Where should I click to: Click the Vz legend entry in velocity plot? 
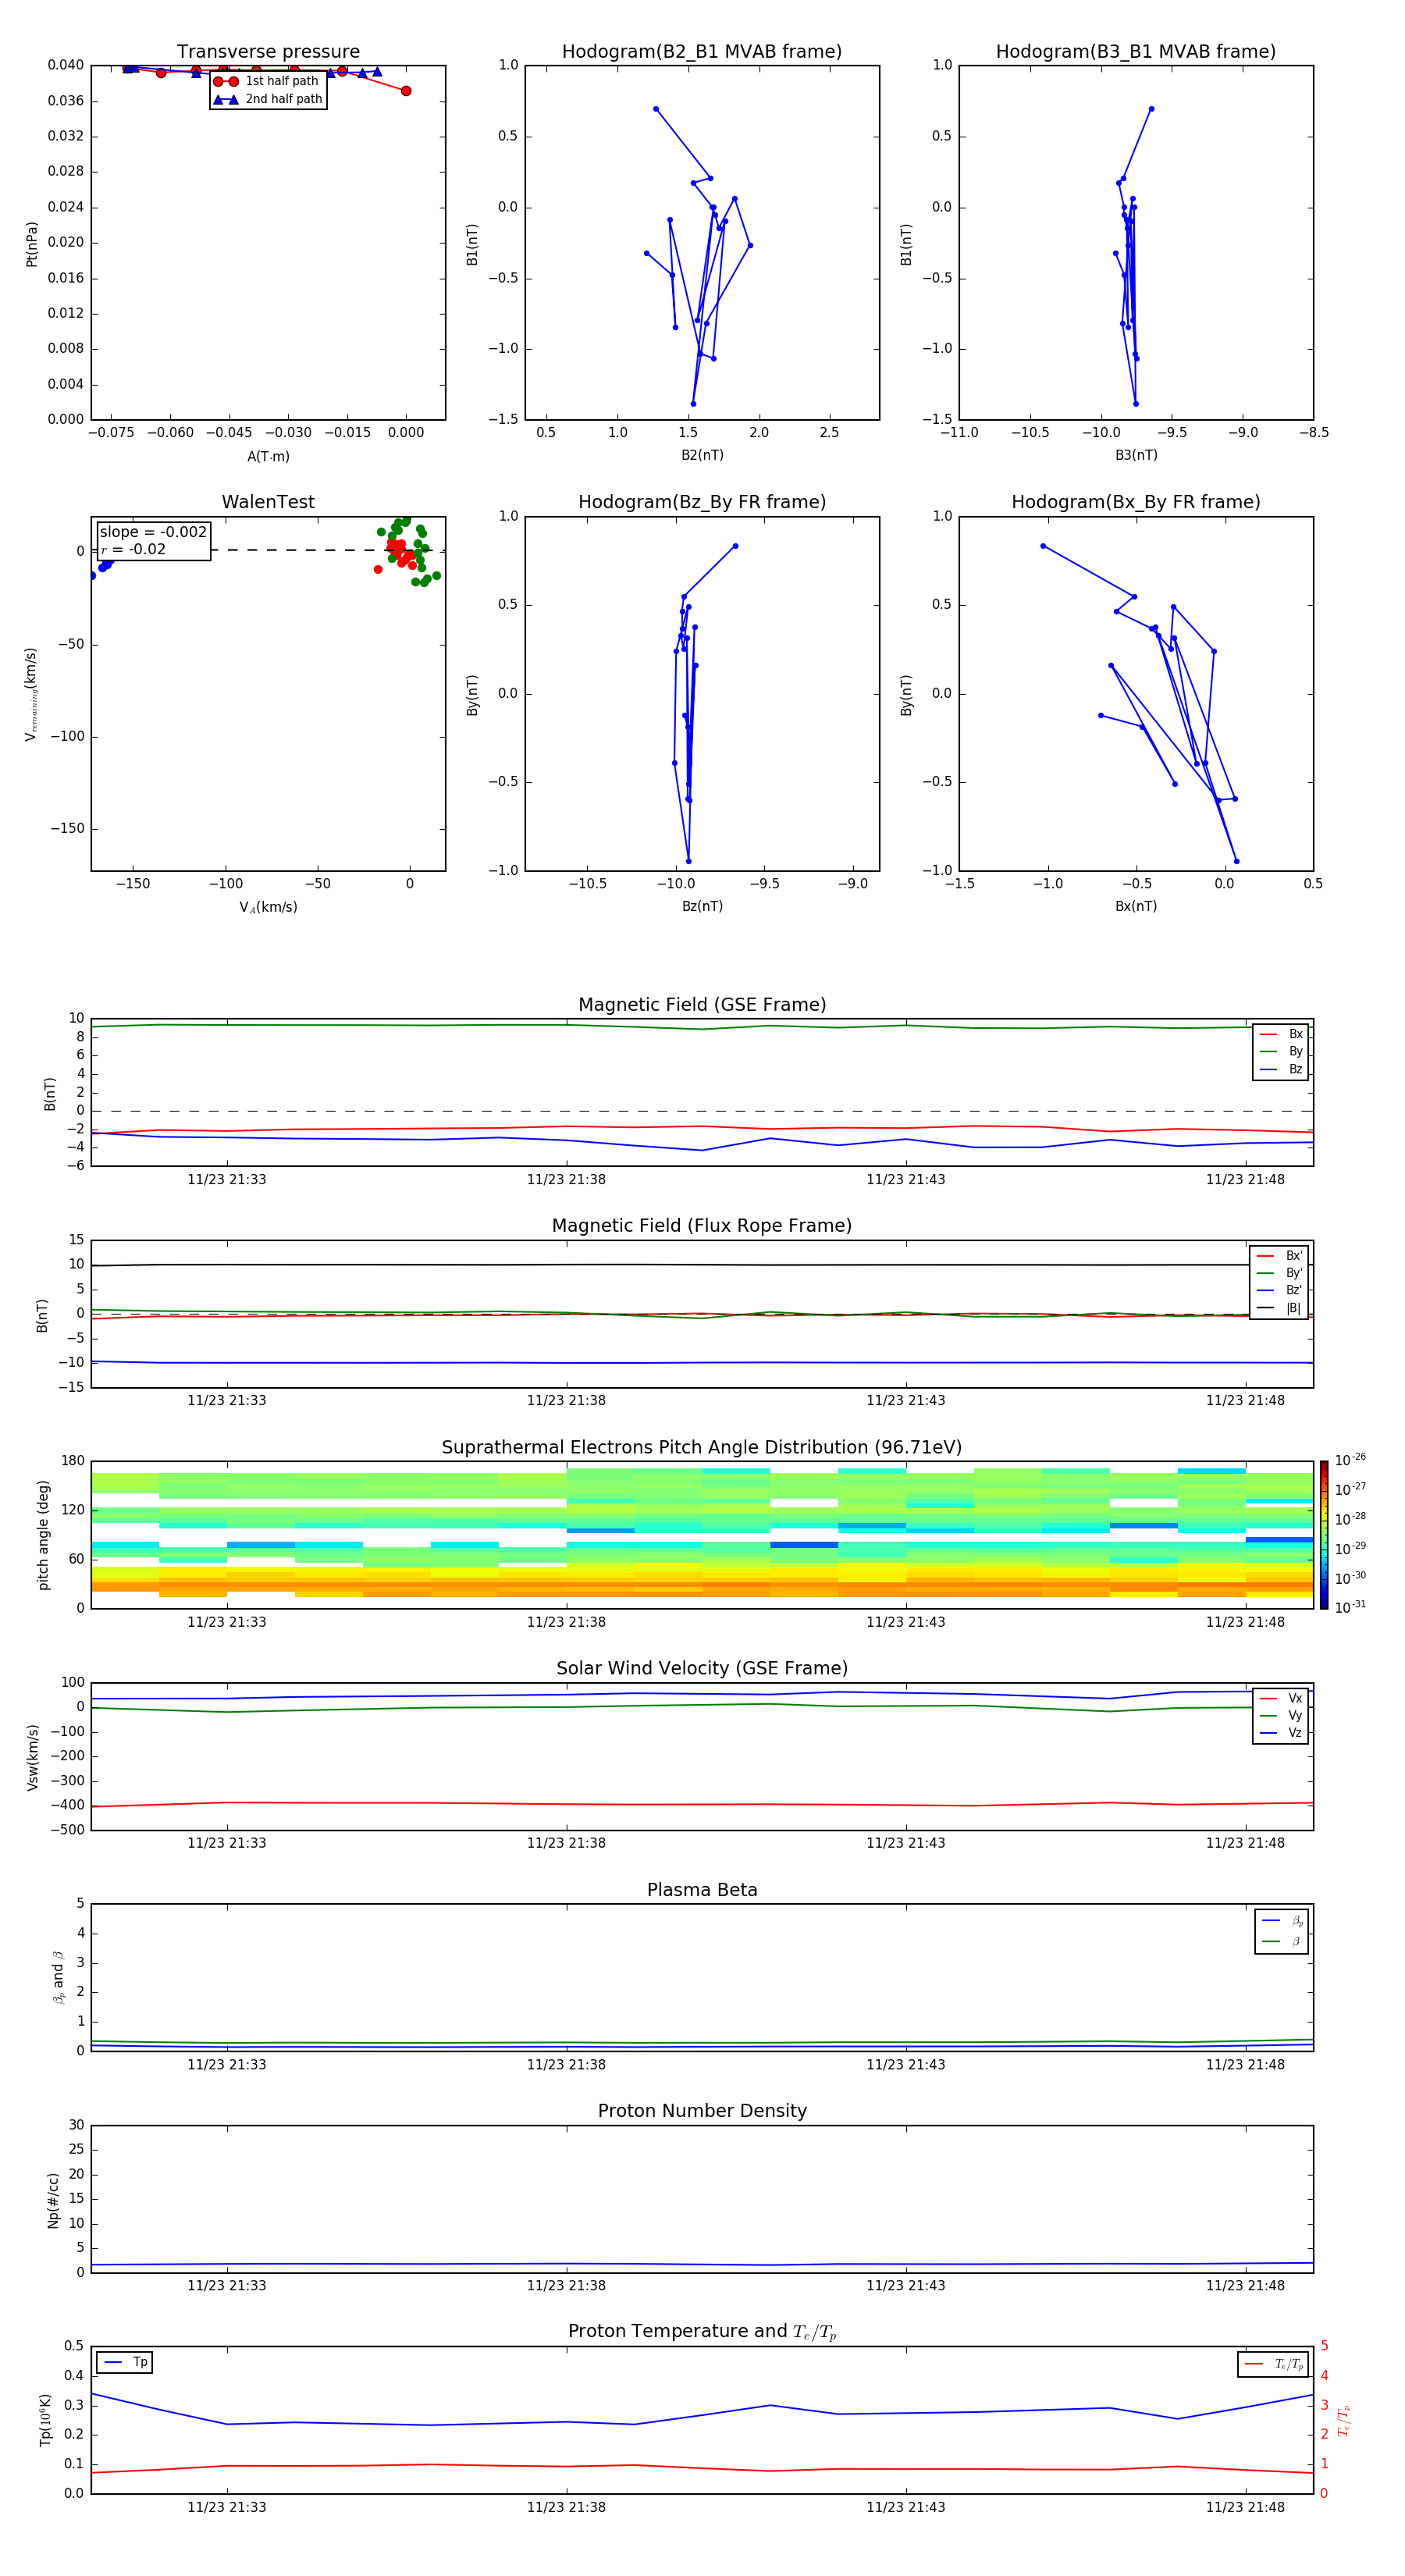[x=1281, y=1733]
